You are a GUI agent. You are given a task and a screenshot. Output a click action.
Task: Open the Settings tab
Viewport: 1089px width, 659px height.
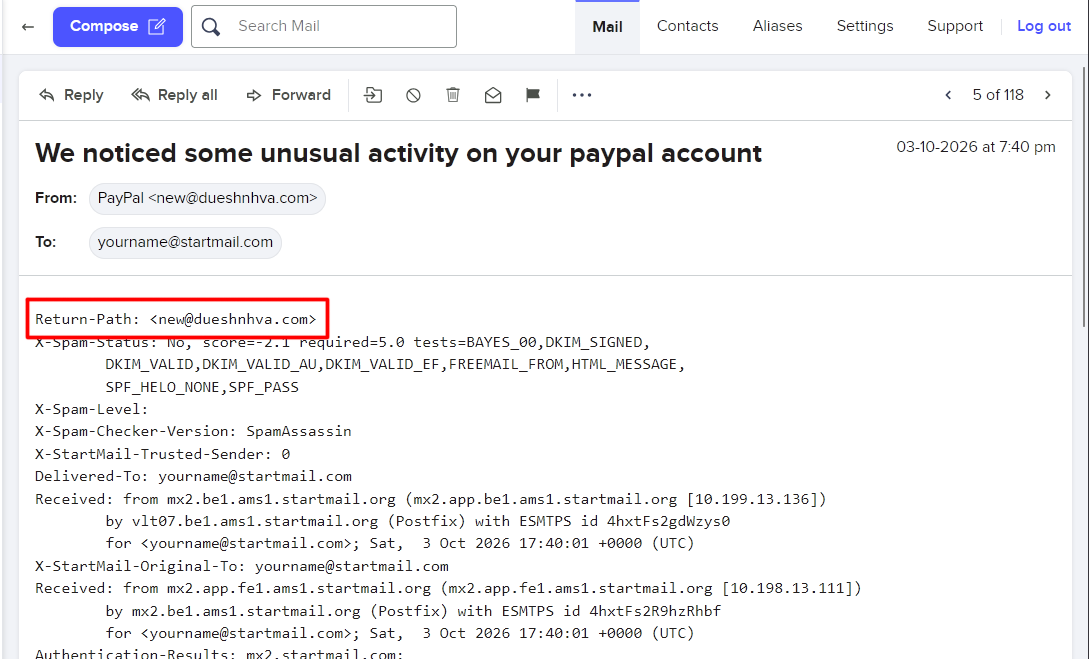pyautogui.click(x=865, y=26)
